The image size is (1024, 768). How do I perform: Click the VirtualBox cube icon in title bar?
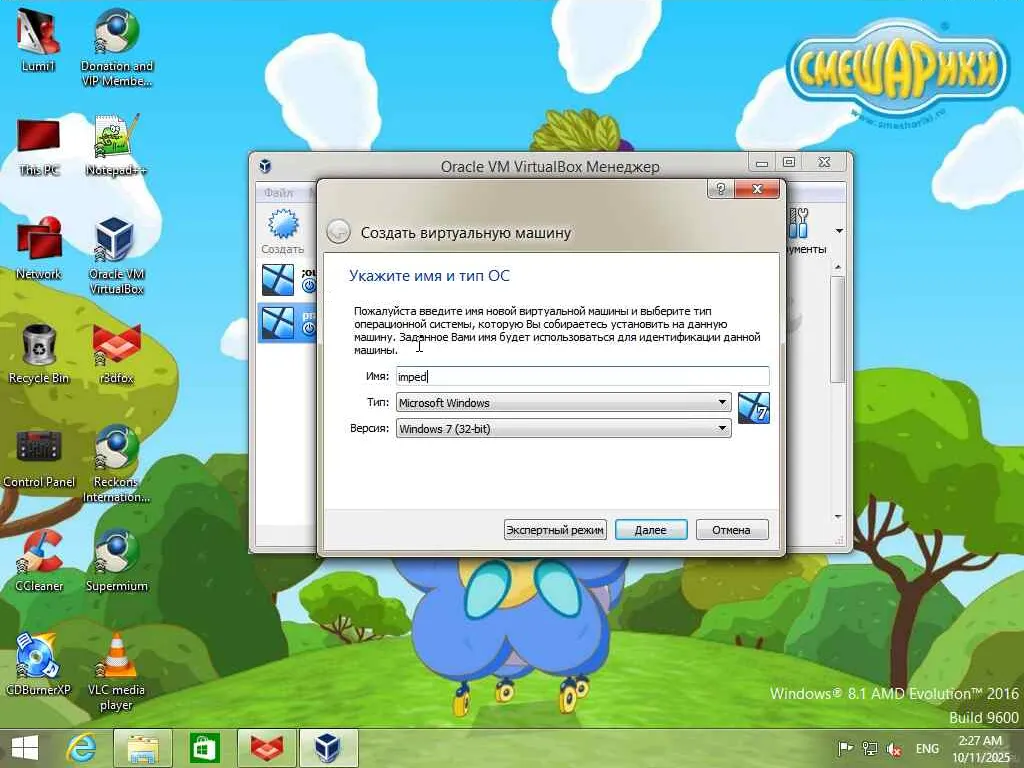[265, 166]
